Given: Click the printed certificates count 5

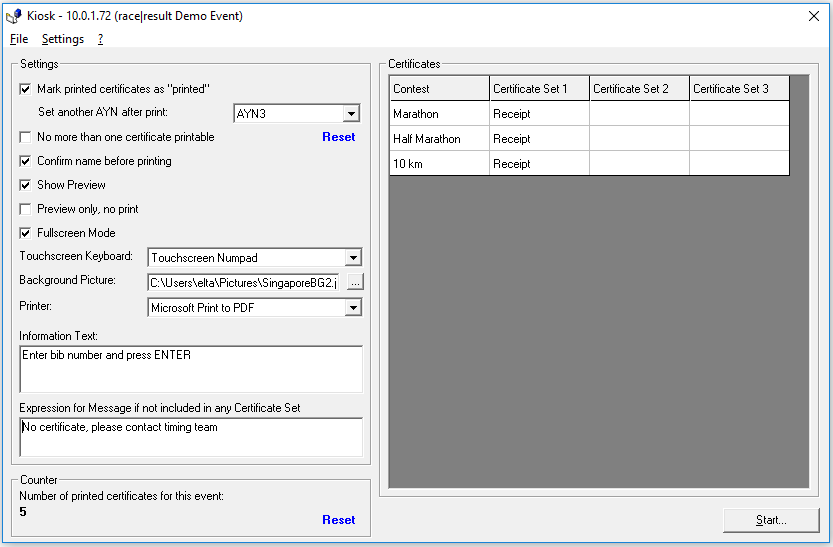Looking at the screenshot, I should click(23, 512).
